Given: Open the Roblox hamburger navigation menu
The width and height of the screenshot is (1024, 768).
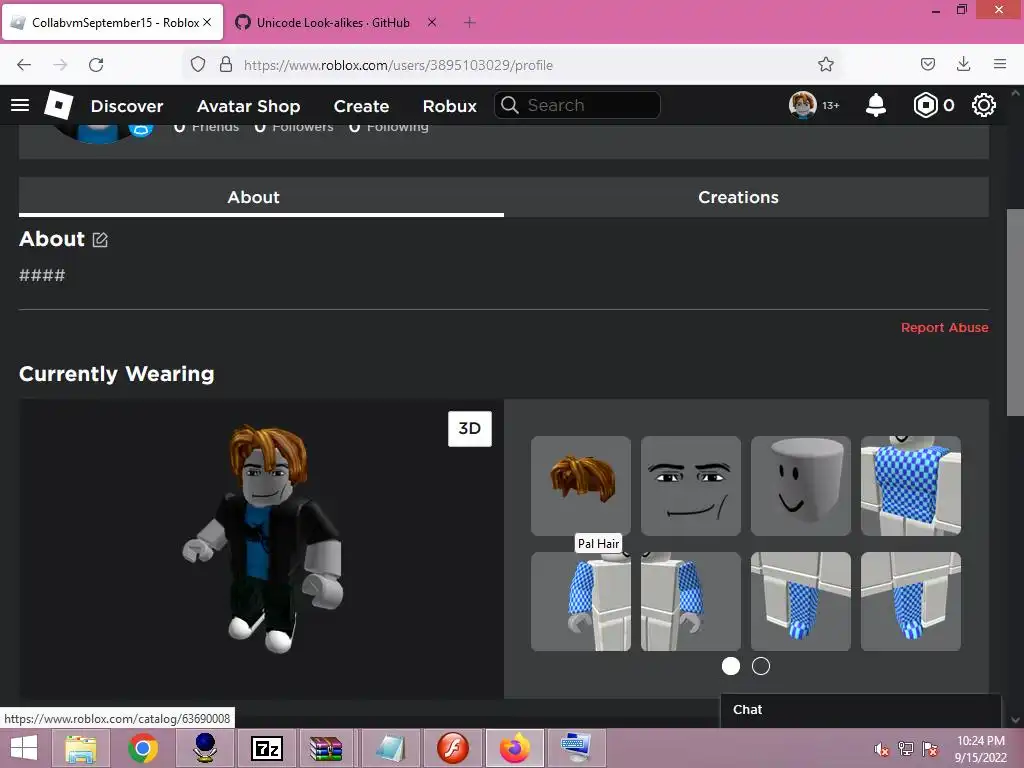Looking at the screenshot, I should pyautogui.click(x=20, y=105).
